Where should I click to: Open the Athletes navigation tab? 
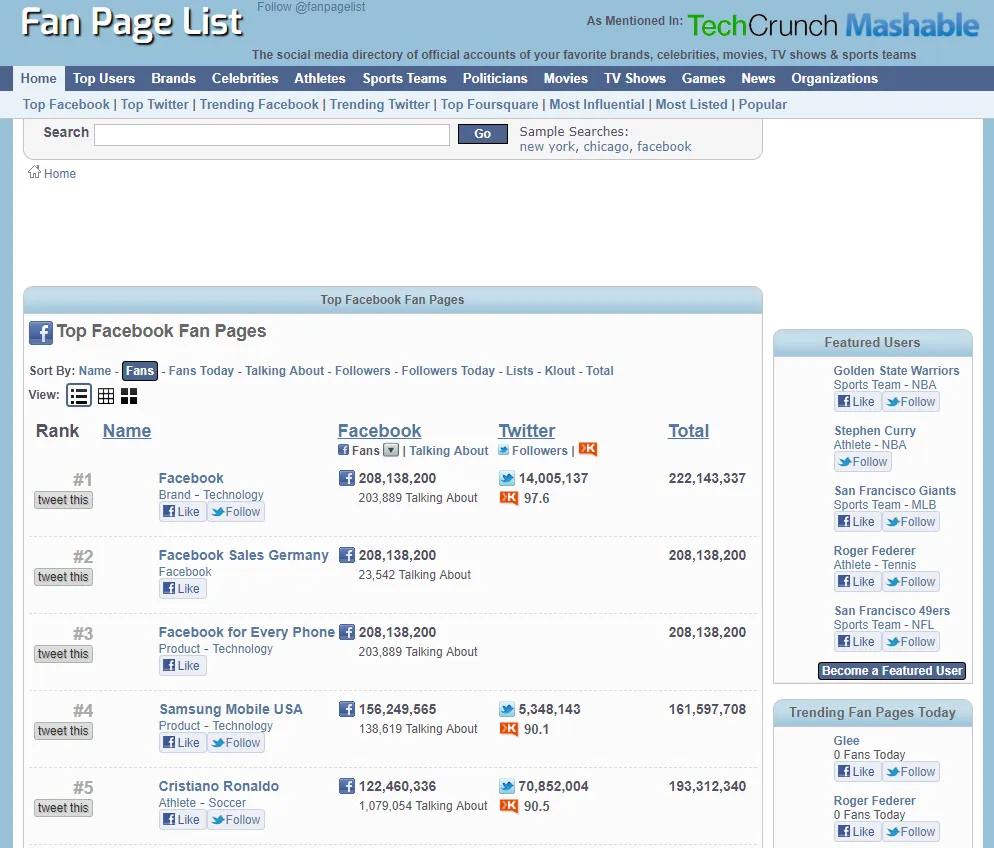(320, 79)
